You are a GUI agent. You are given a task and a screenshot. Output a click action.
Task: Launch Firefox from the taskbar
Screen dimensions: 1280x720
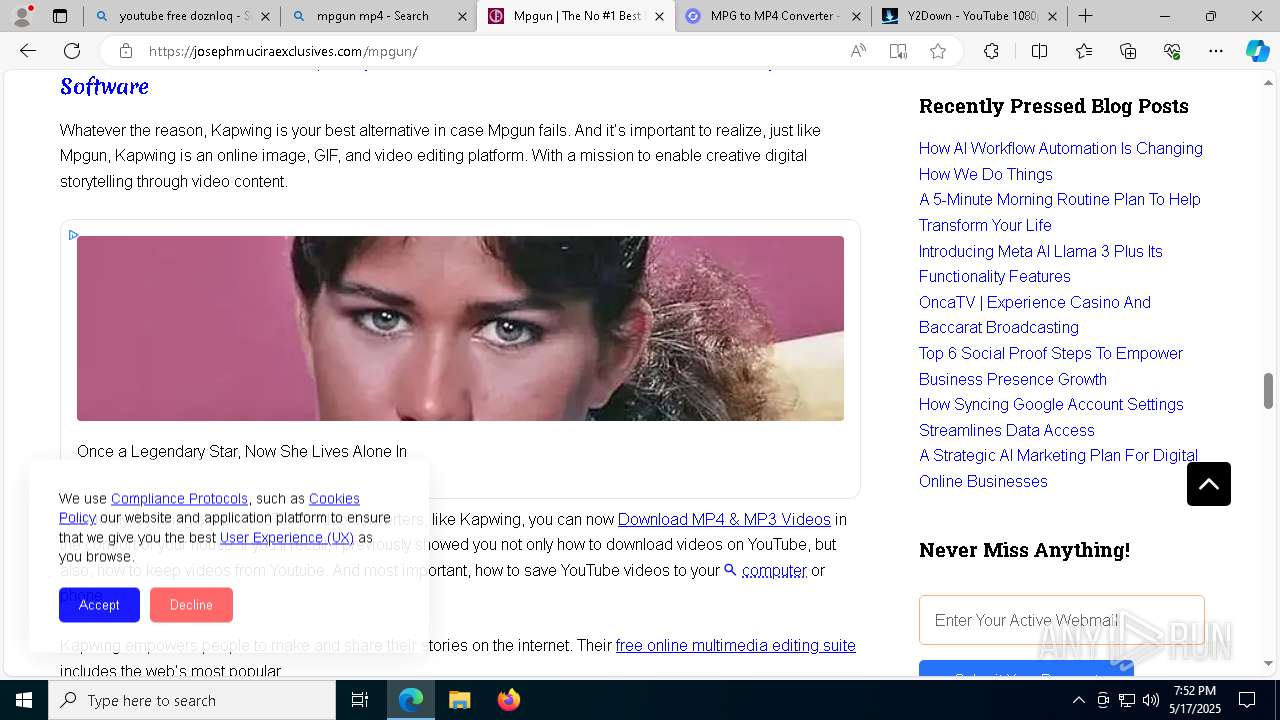(x=509, y=700)
